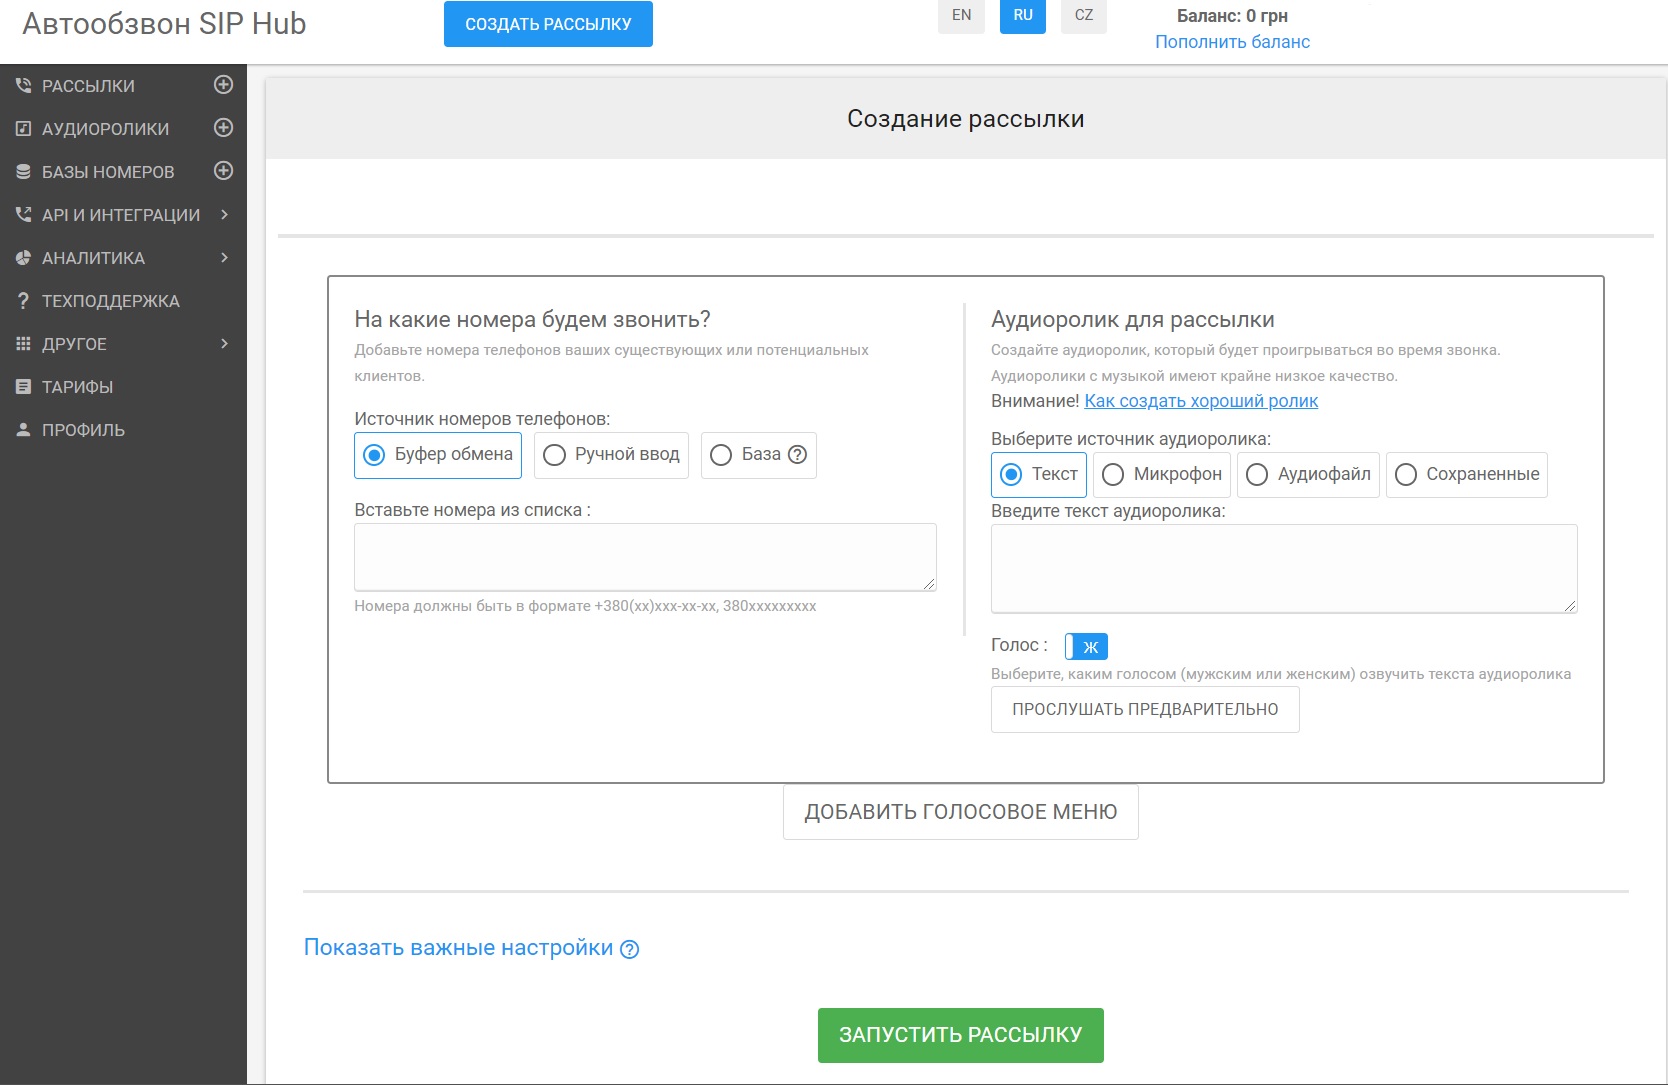Screen dimensions: 1668x1085
Task: Click the grid icon beside ДРУГОЕ
Action: click(24, 344)
